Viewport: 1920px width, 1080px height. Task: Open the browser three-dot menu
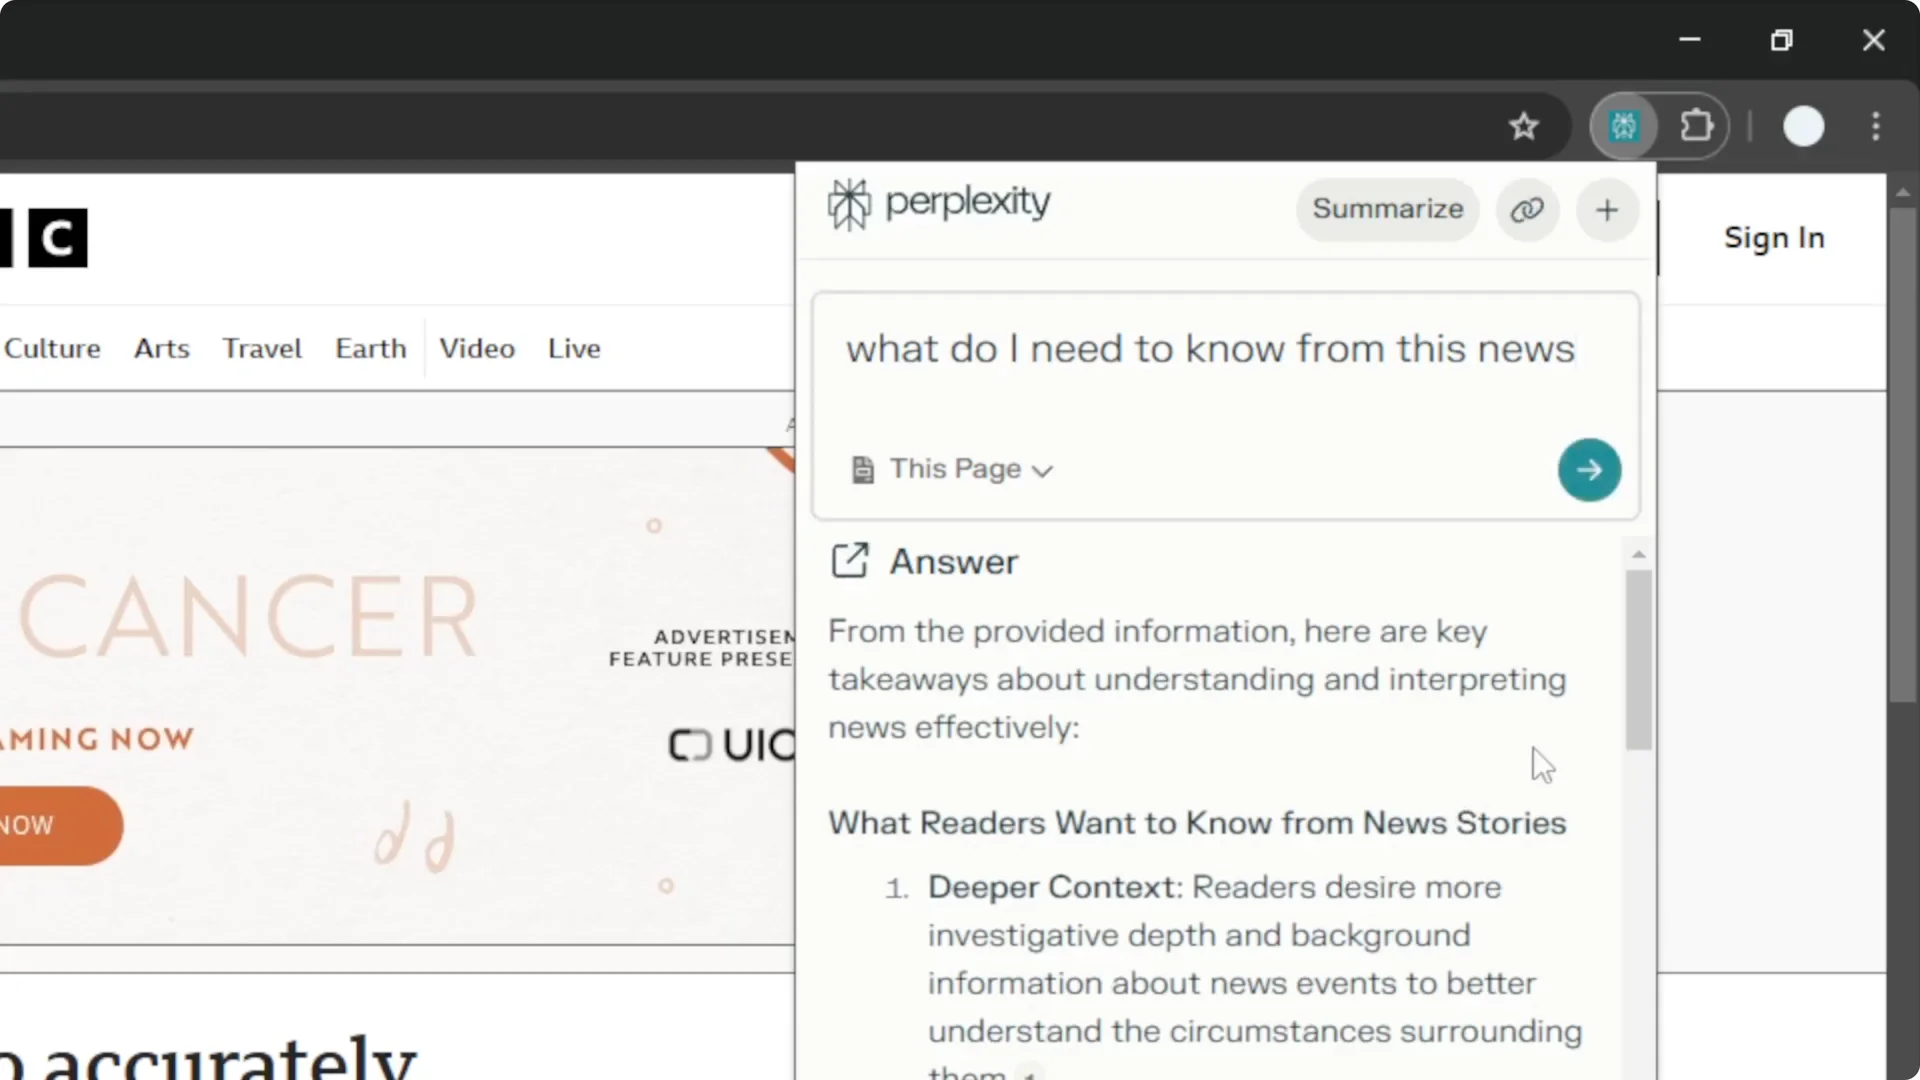point(1875,126)
